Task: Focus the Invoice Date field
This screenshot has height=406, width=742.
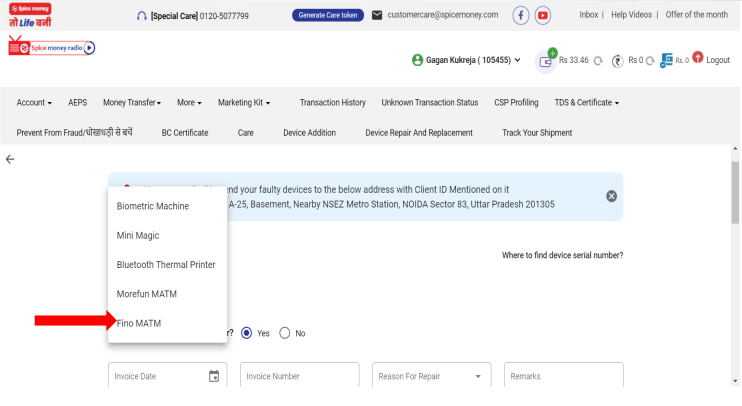Action: point(168,376)
